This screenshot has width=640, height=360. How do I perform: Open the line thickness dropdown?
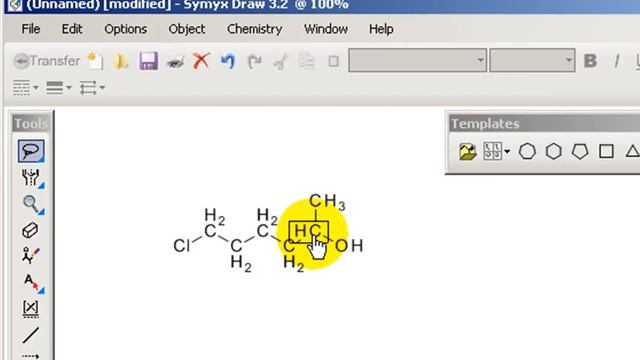click(x=59, y=87)
